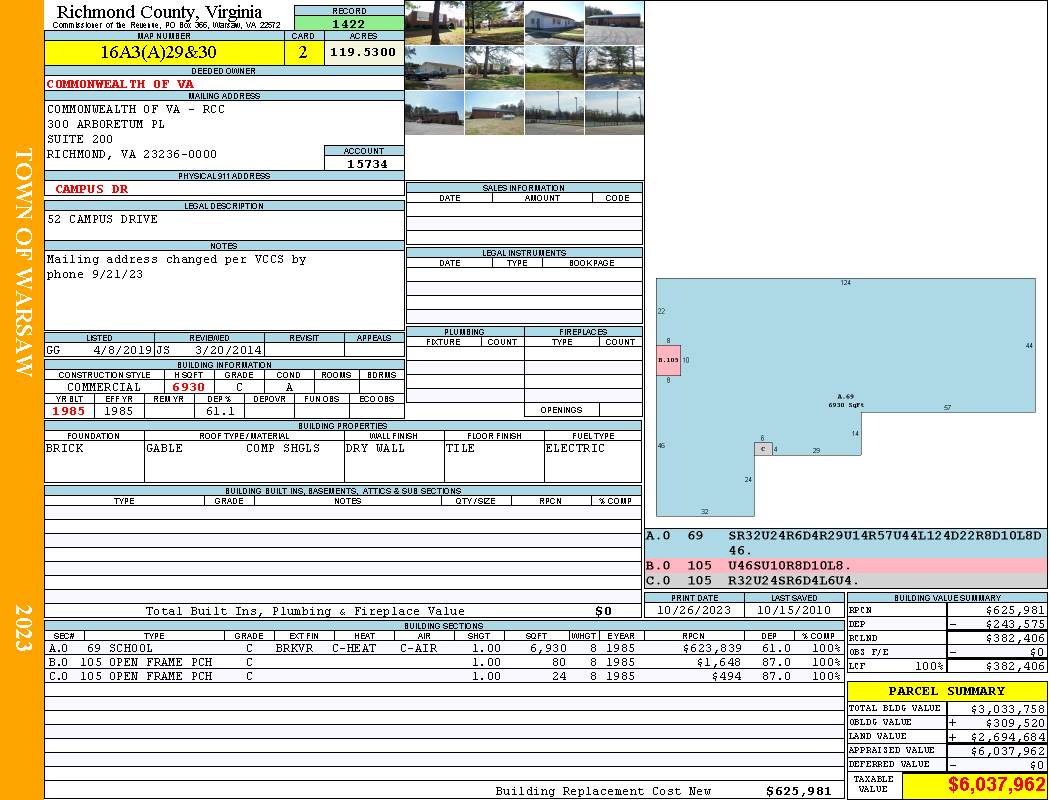The height and width of the screenshot is (800, 1050).
Task: Click the pink B.0 sketch vector row
Action: (845, 566)
